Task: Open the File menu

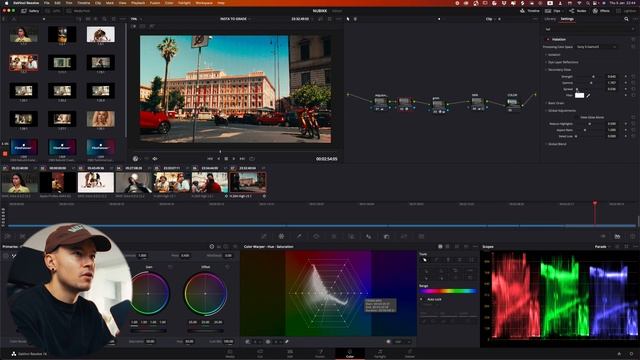Action: tap(47, 3)
